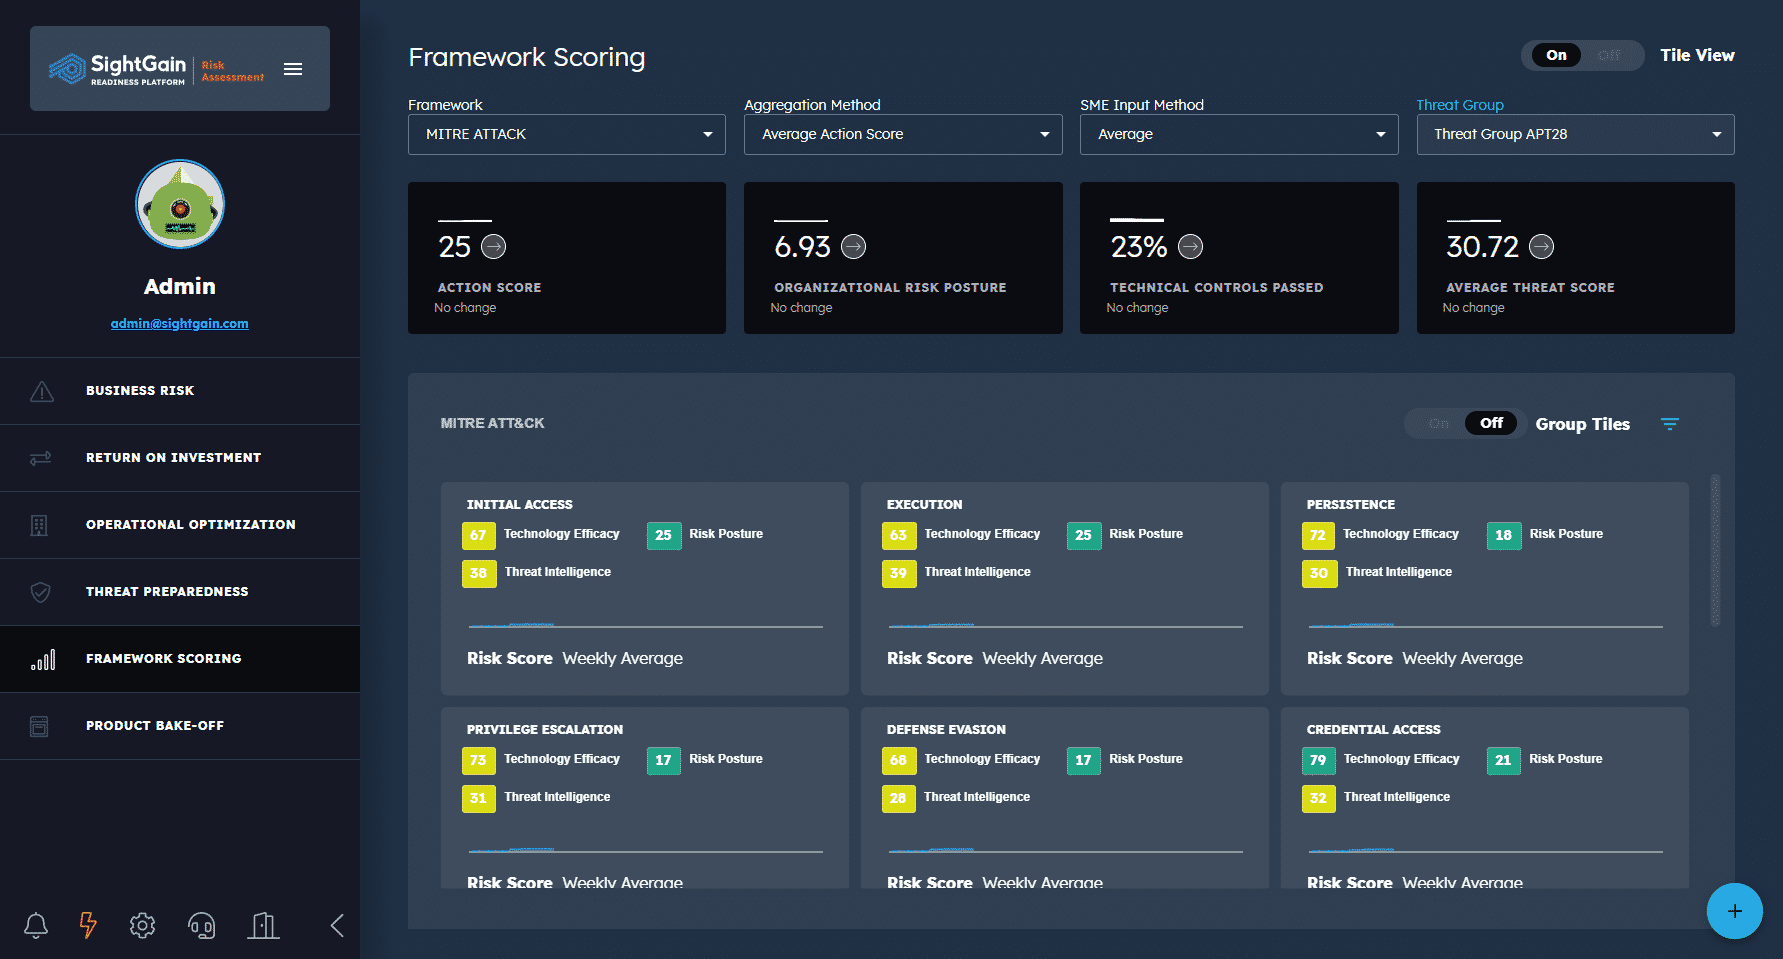Collapse the sidebar with the left chevron

coord(337,925)
